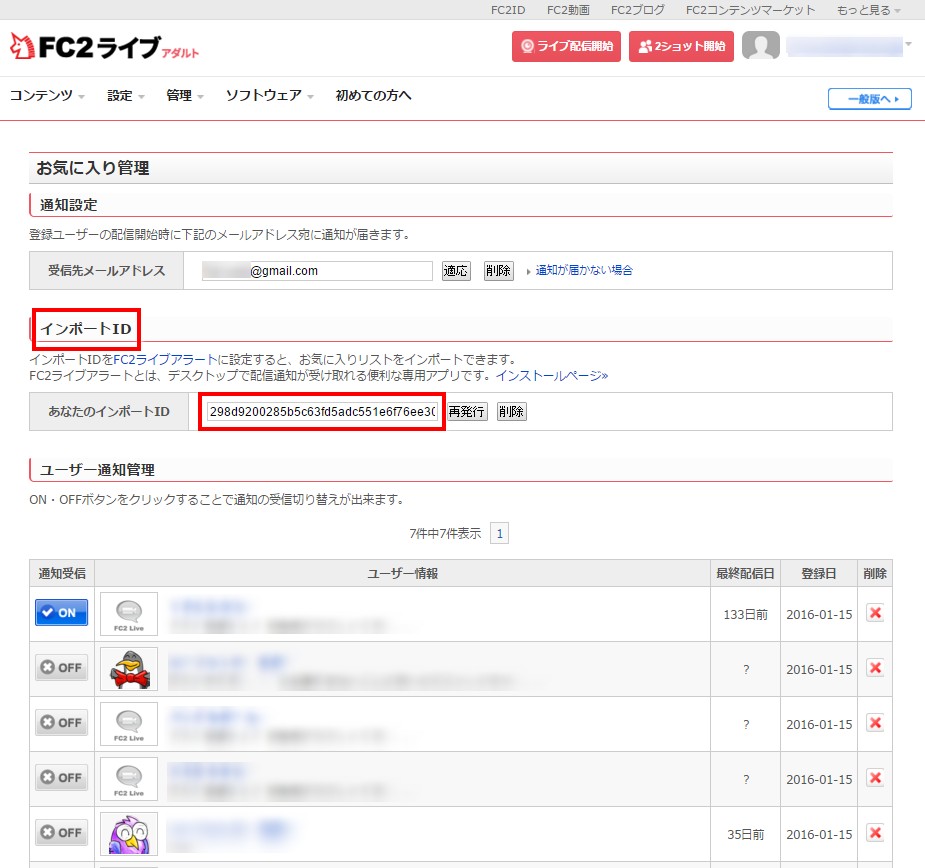The width and height of the screenshot is (925, 868).
Task: Open the インストールページ» link
Action: click(x=552, y=376)
